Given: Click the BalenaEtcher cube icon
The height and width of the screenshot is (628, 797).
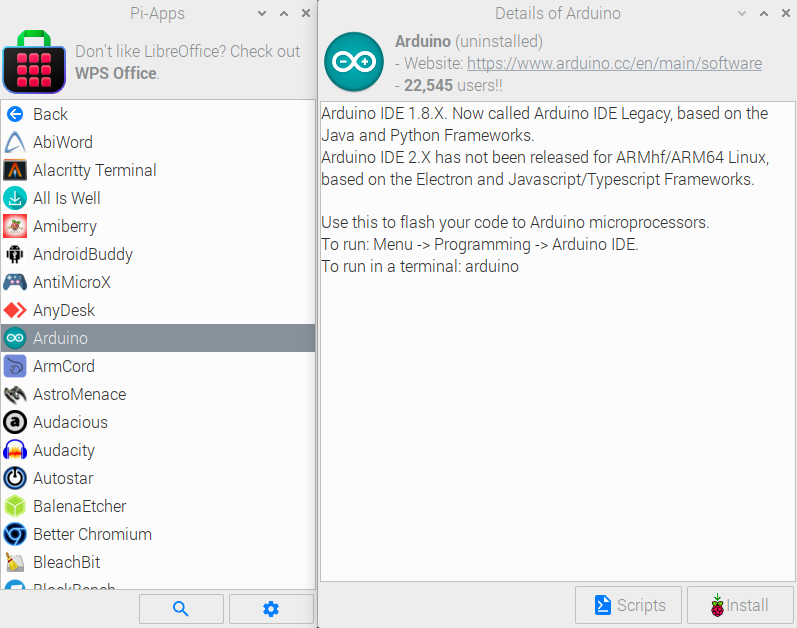Looking at the screenshot, I should click(15, 506).
